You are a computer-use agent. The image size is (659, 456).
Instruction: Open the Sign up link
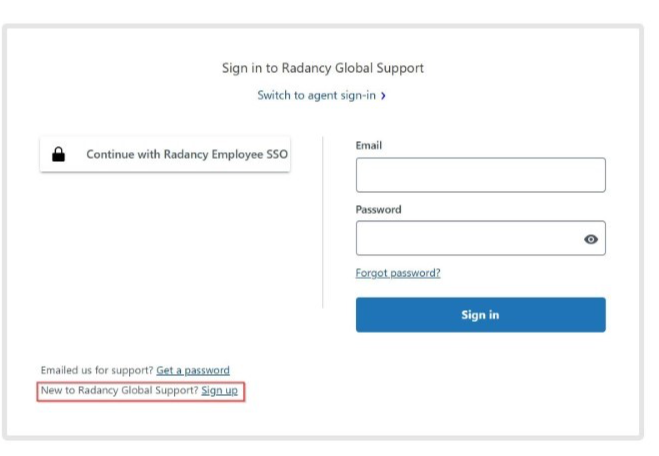point(219,390)
